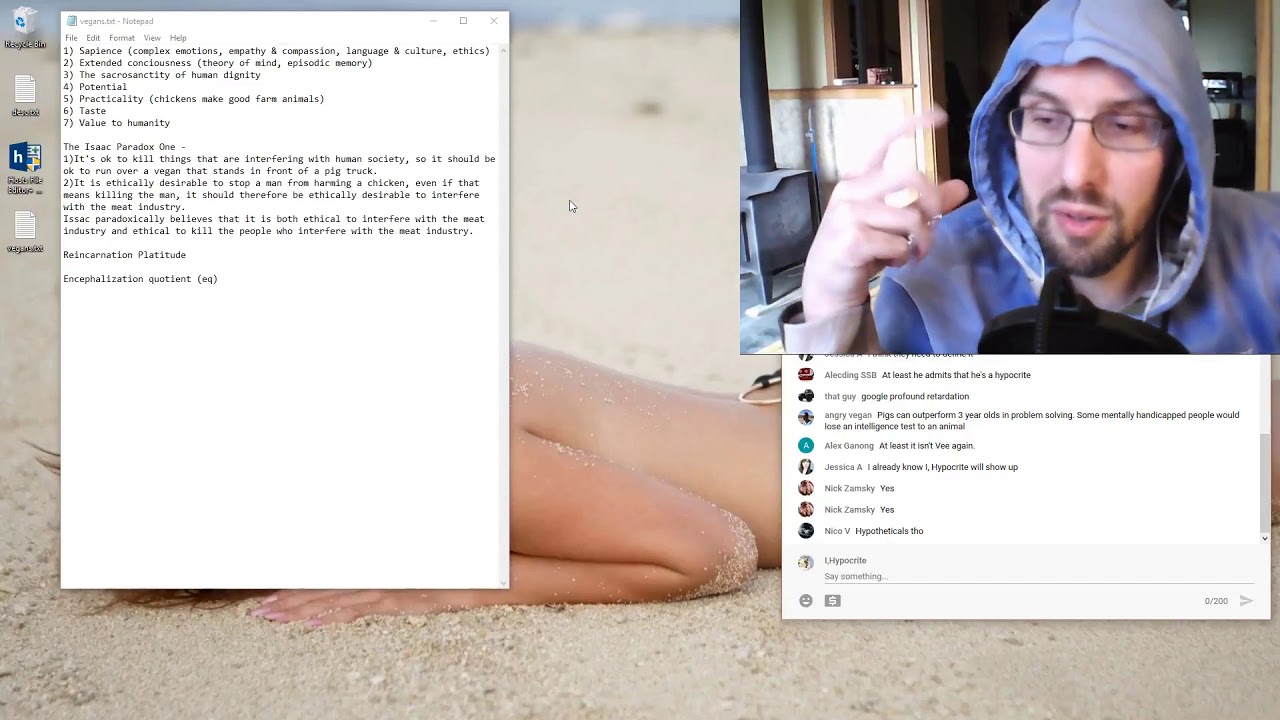Click line '5) Practicality' in Notepad

pyautogui.click(x=193, y=99)
